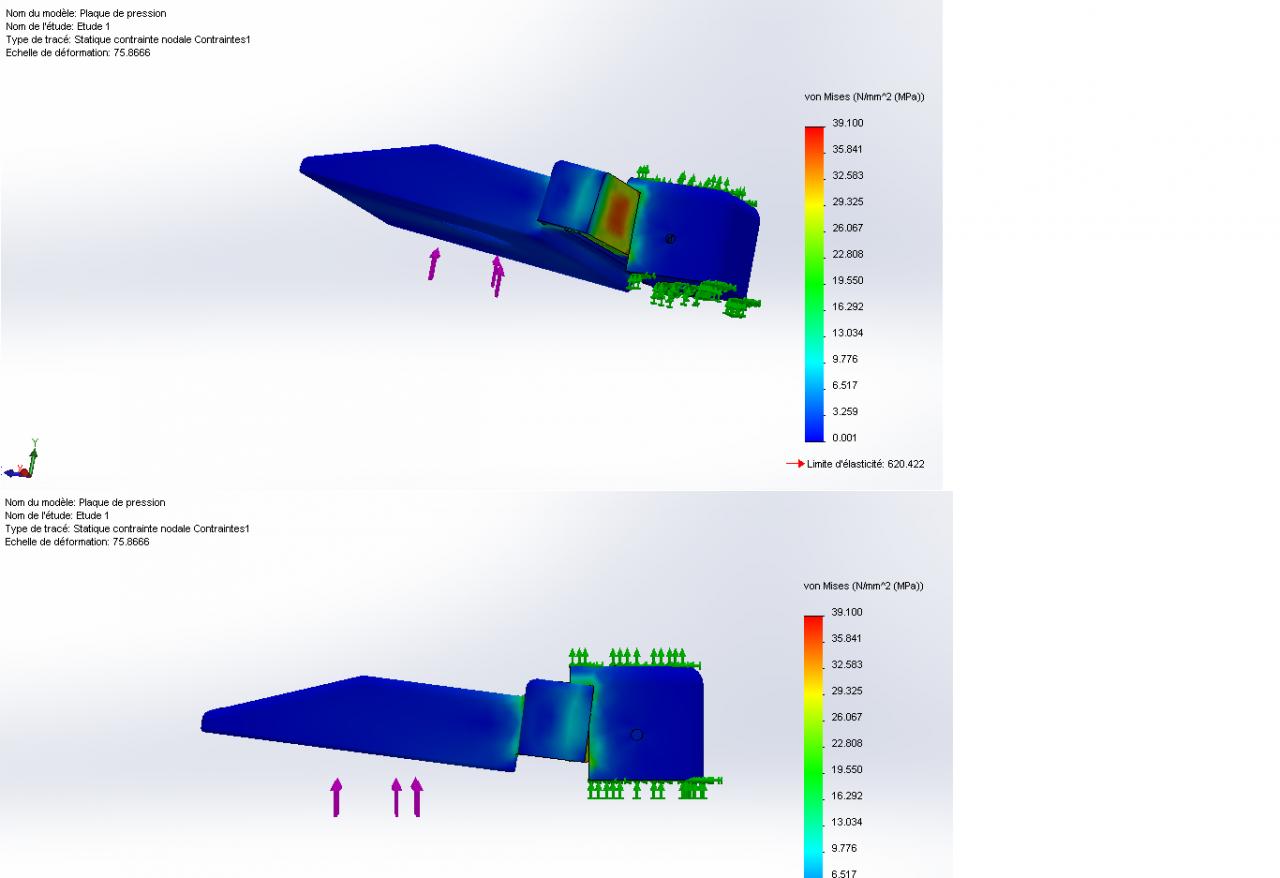This screenshot has height=878, width=1280.
Task: Click the XYZ coordinate triad icon
Action: (21, 461)
